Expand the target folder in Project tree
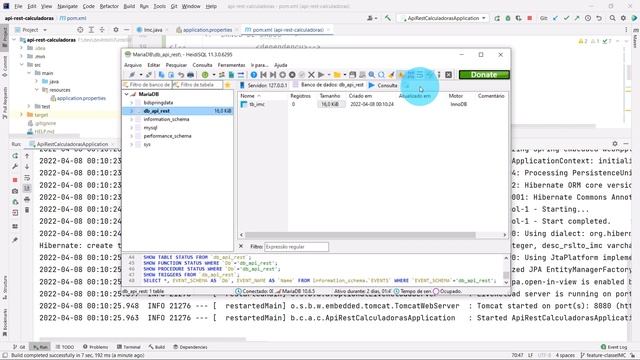 point(22,115)
